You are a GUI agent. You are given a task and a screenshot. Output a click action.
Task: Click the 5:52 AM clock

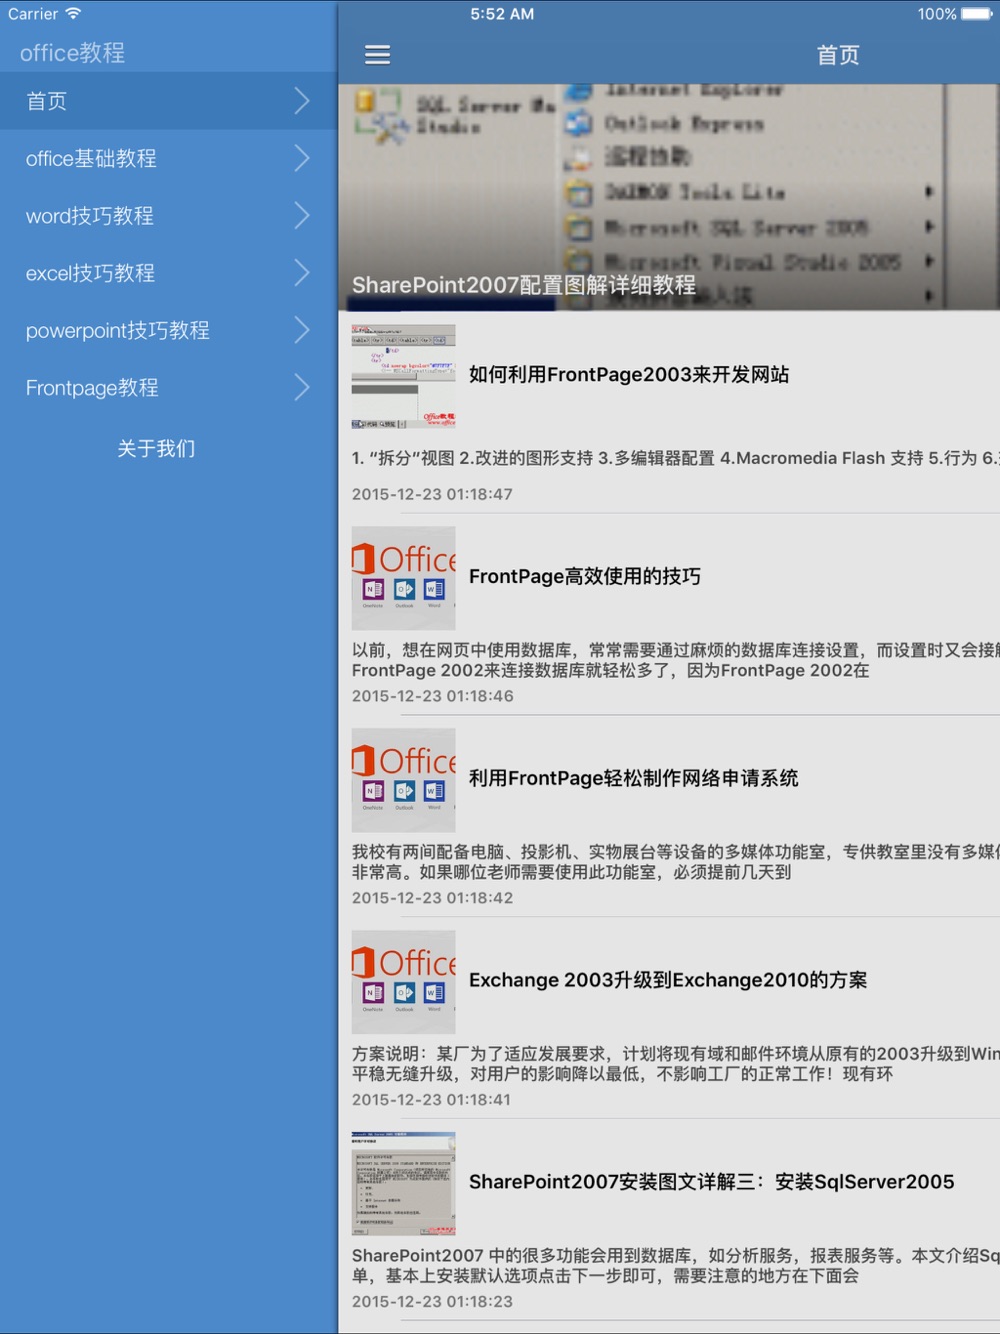coord(502,14)
